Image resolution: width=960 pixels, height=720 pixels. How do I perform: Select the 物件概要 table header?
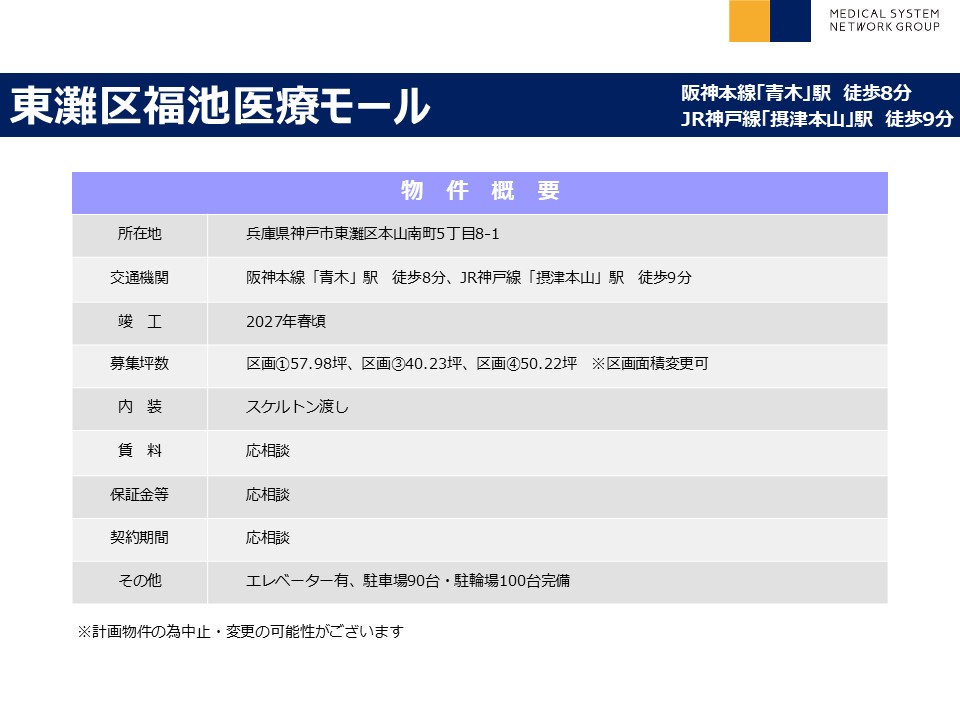point(480,192)
